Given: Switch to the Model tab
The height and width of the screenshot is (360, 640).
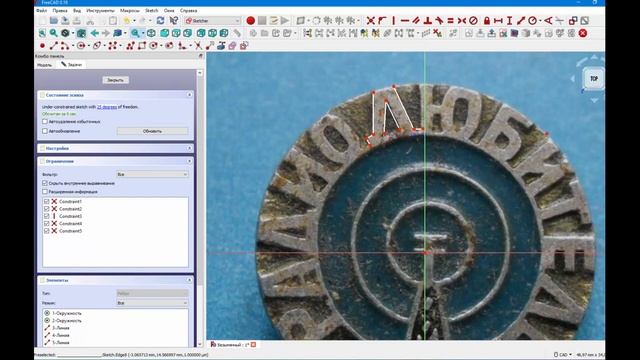Looking at the screenshot, I should (x=44, y=65).
